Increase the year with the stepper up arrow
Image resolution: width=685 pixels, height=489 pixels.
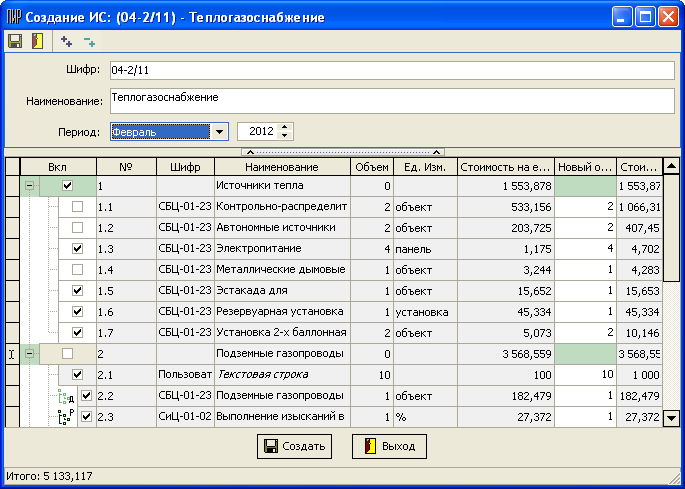tap(286, 127)
